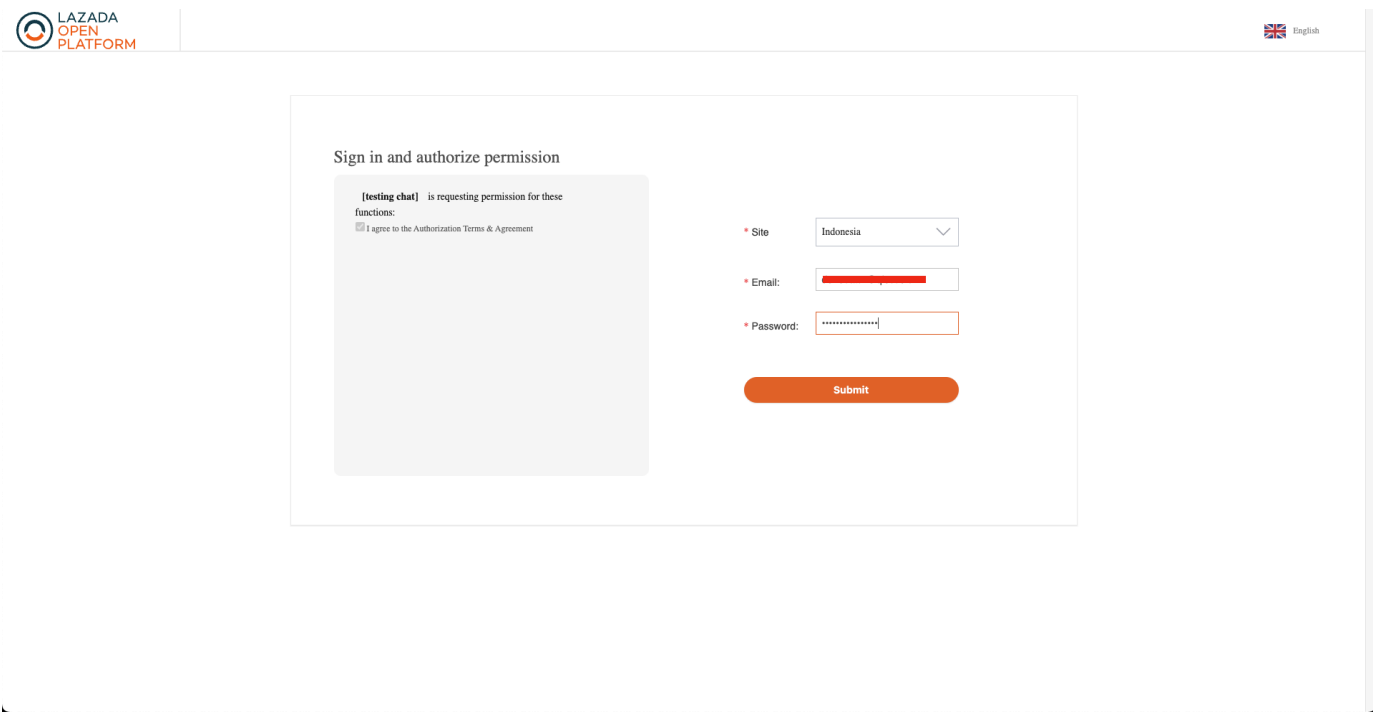Click the UK flag language icon
The height and width of the screenshot is (714, 1373).
1274,31
